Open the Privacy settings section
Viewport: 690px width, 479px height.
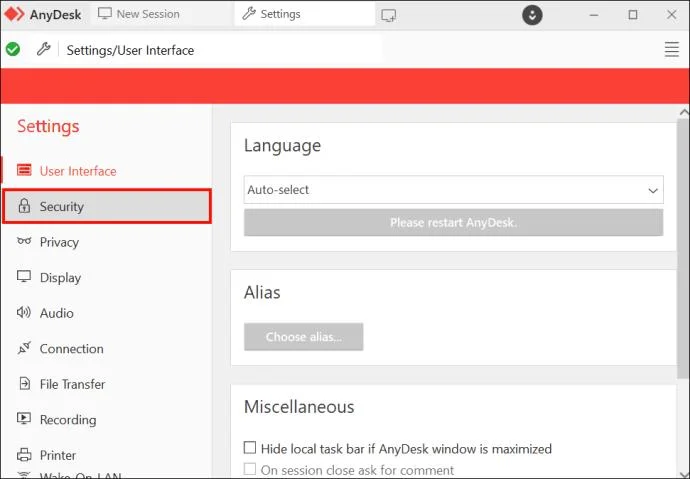tap(106, 242)
